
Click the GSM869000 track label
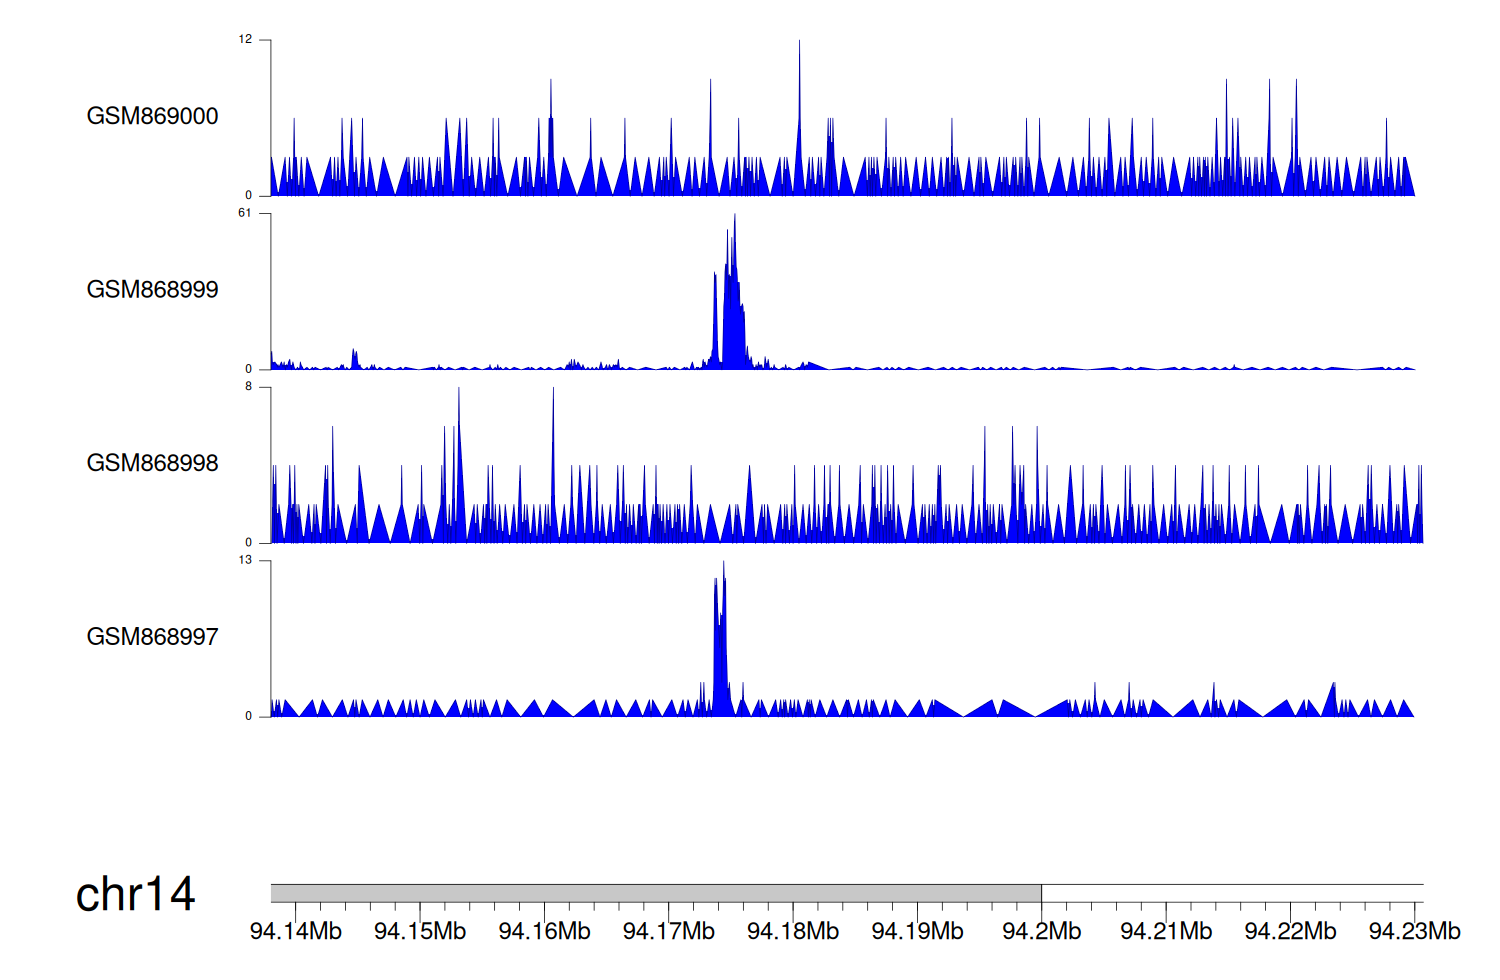click(152, 116)
